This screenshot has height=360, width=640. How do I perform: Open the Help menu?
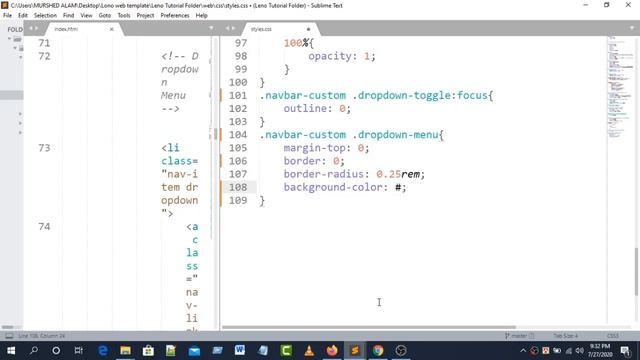click(202, 16)
